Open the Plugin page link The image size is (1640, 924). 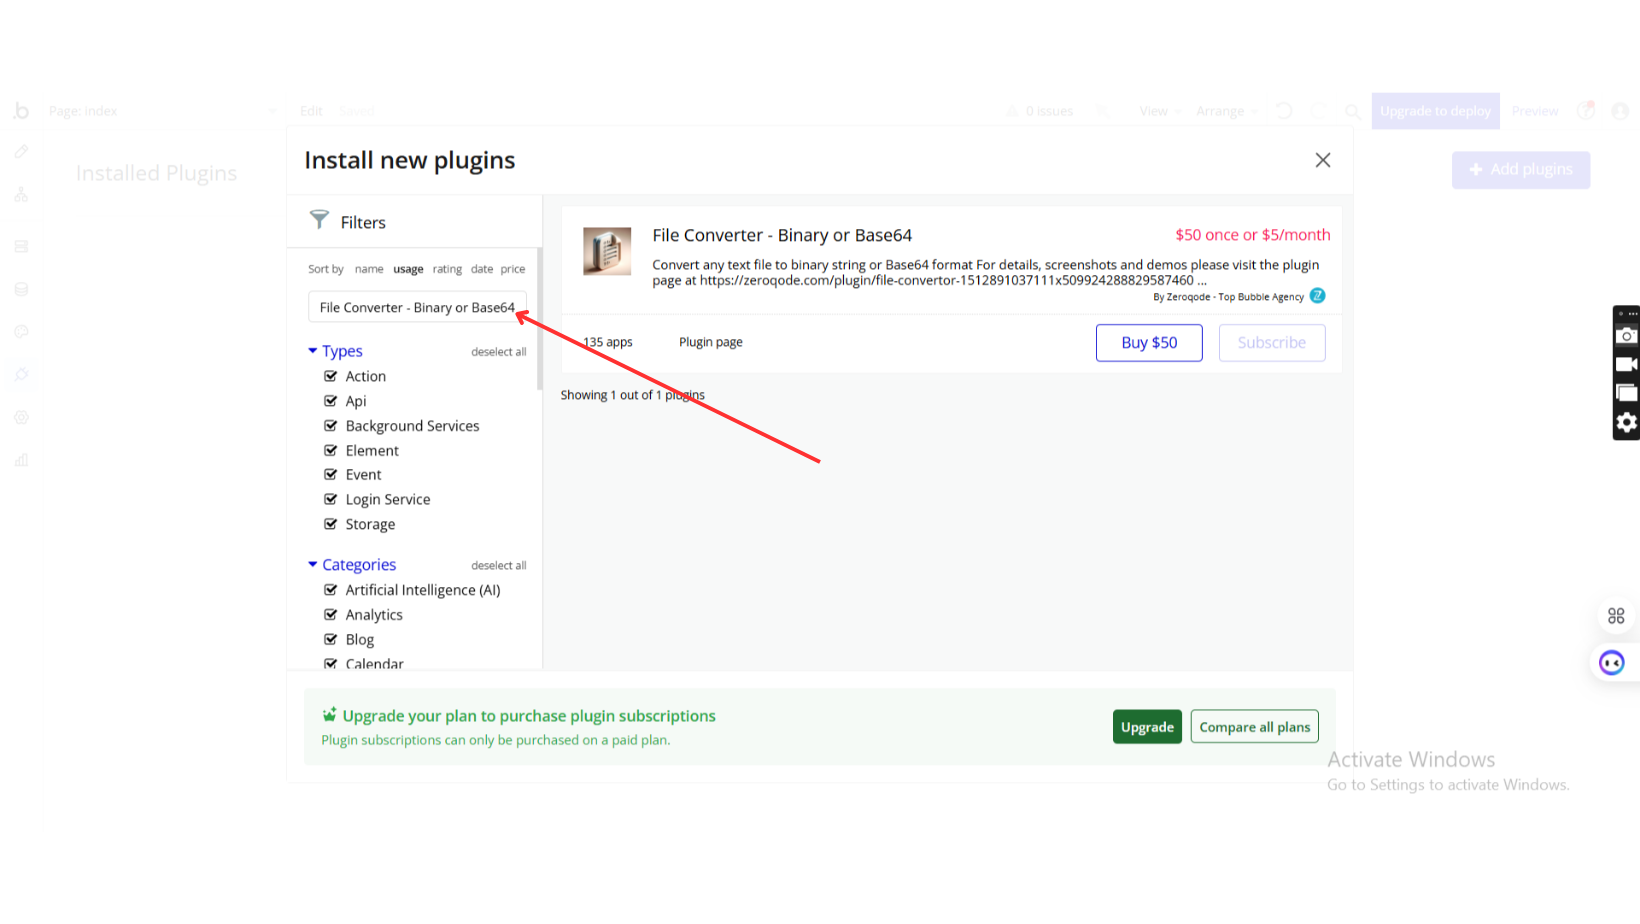pos(711,342)
